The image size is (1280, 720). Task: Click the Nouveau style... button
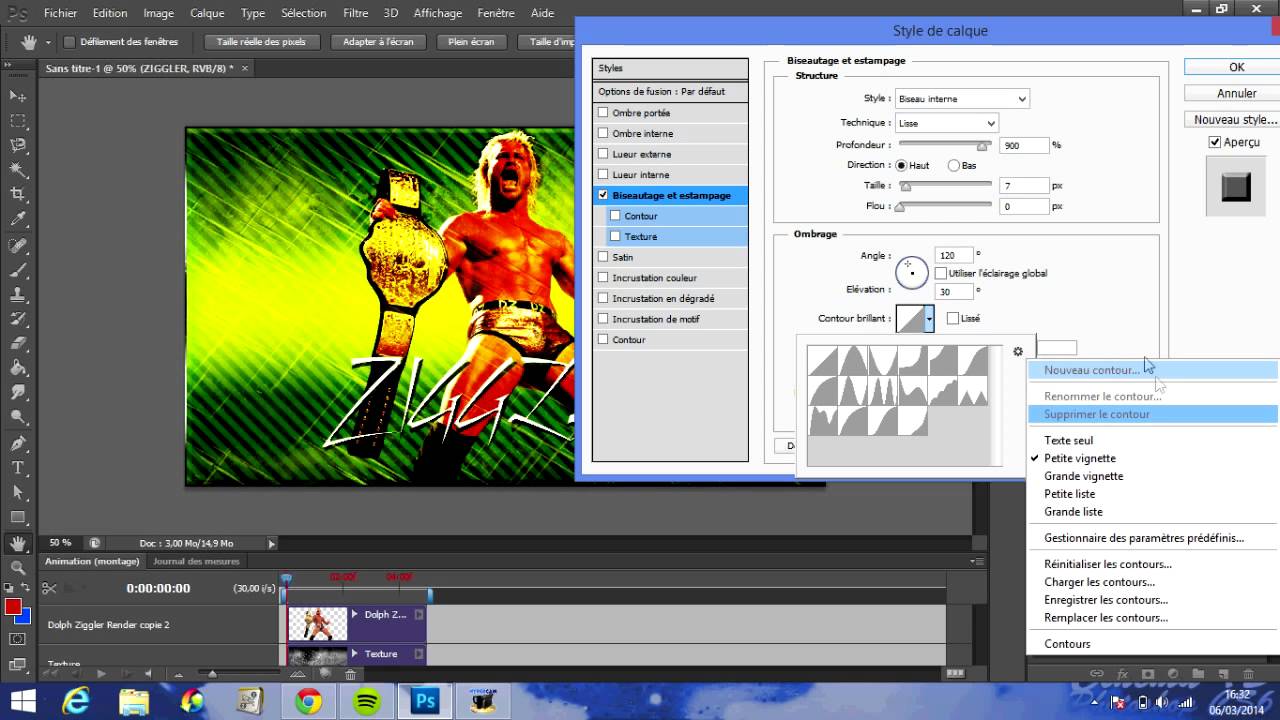click(1237, 120)
